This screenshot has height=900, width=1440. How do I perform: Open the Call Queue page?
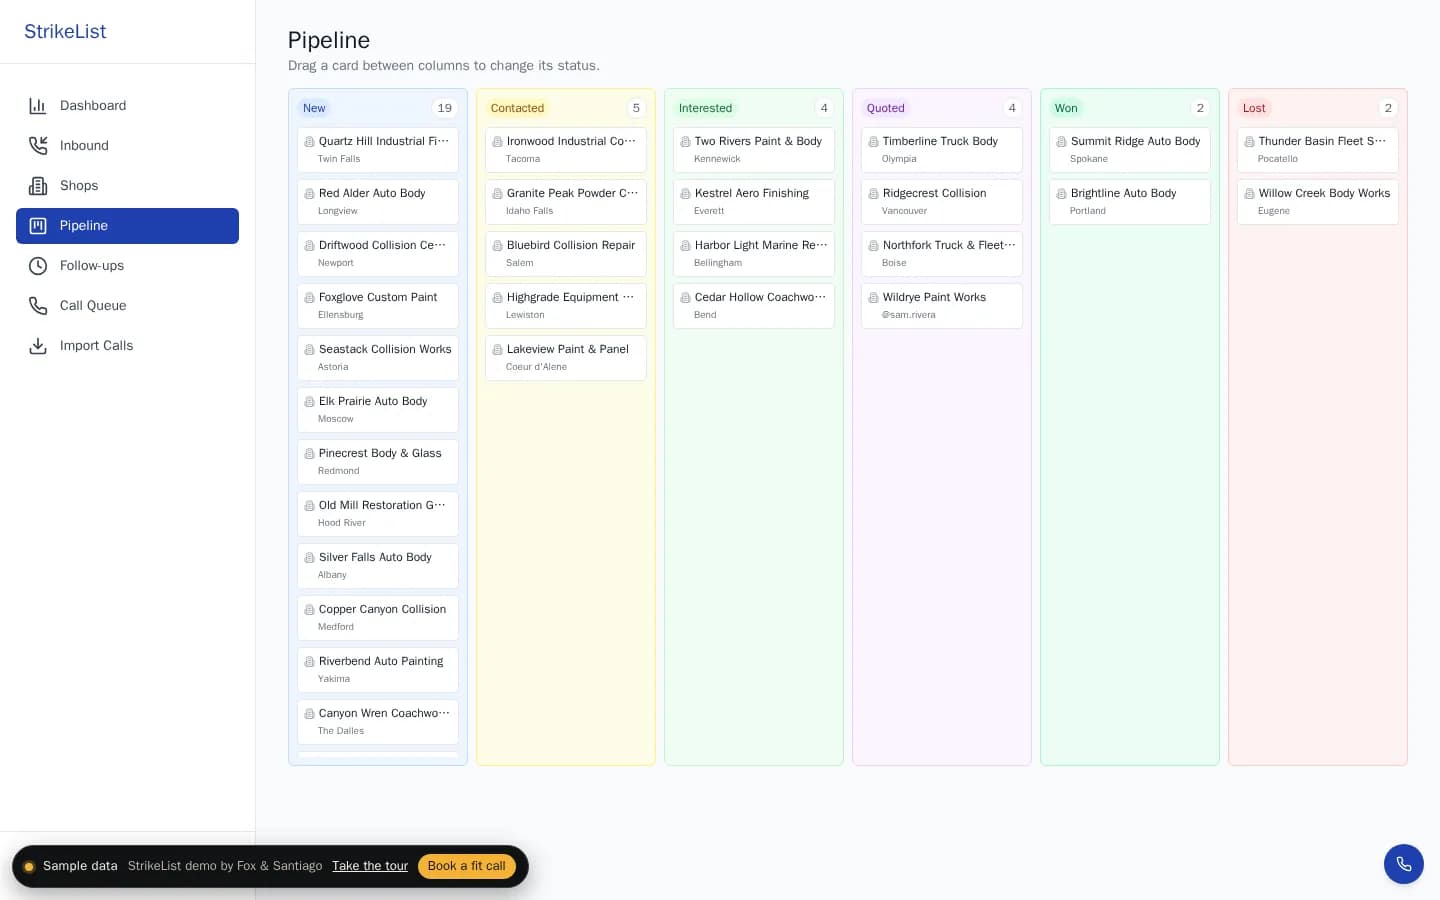pyautogui.click(x=127, y=306)
